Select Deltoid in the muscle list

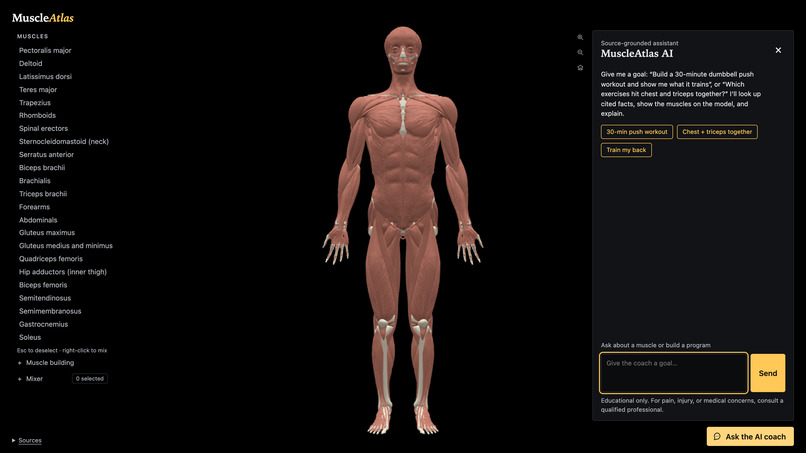[31, 63]
